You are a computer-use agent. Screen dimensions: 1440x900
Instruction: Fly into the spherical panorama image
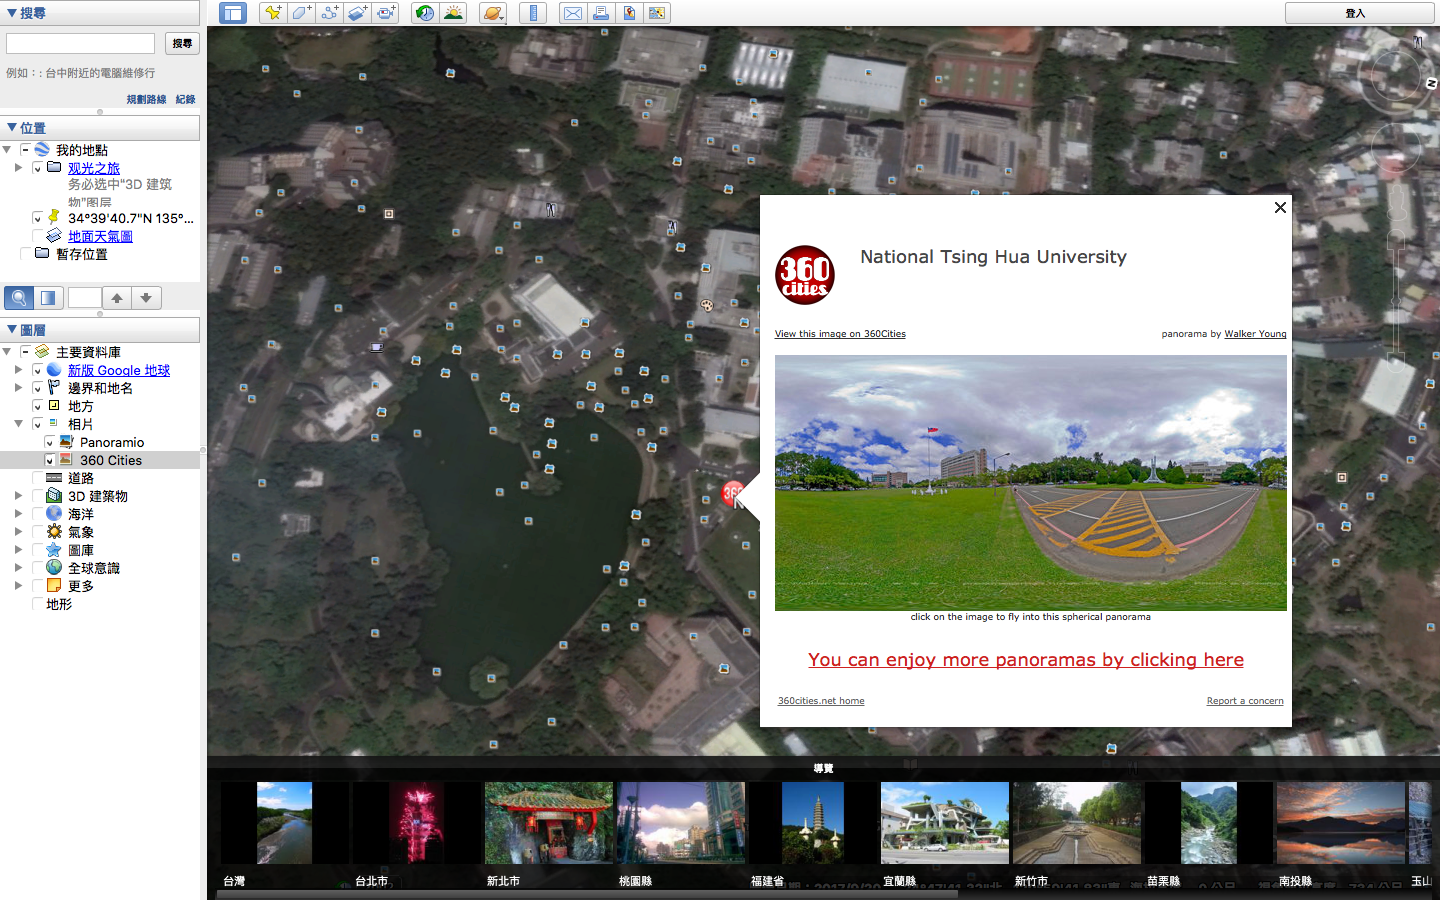tap(1031, 483)
